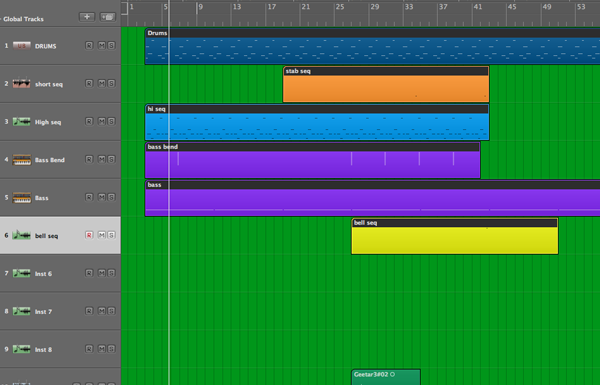This screenshot has width=600, height=385.
Task: Click bar 53 in the ruler
Action: (581, 7)
